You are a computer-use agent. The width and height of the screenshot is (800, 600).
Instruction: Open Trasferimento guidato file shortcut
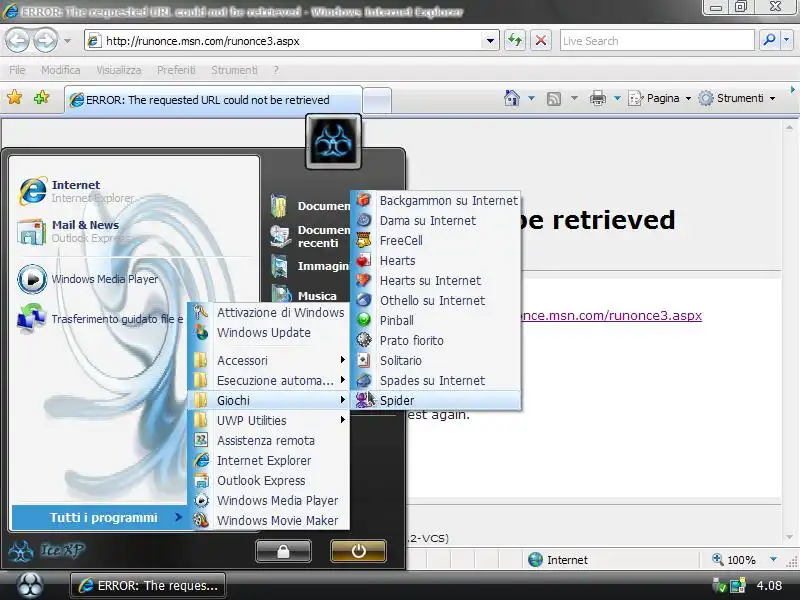(x=99, y=319)
